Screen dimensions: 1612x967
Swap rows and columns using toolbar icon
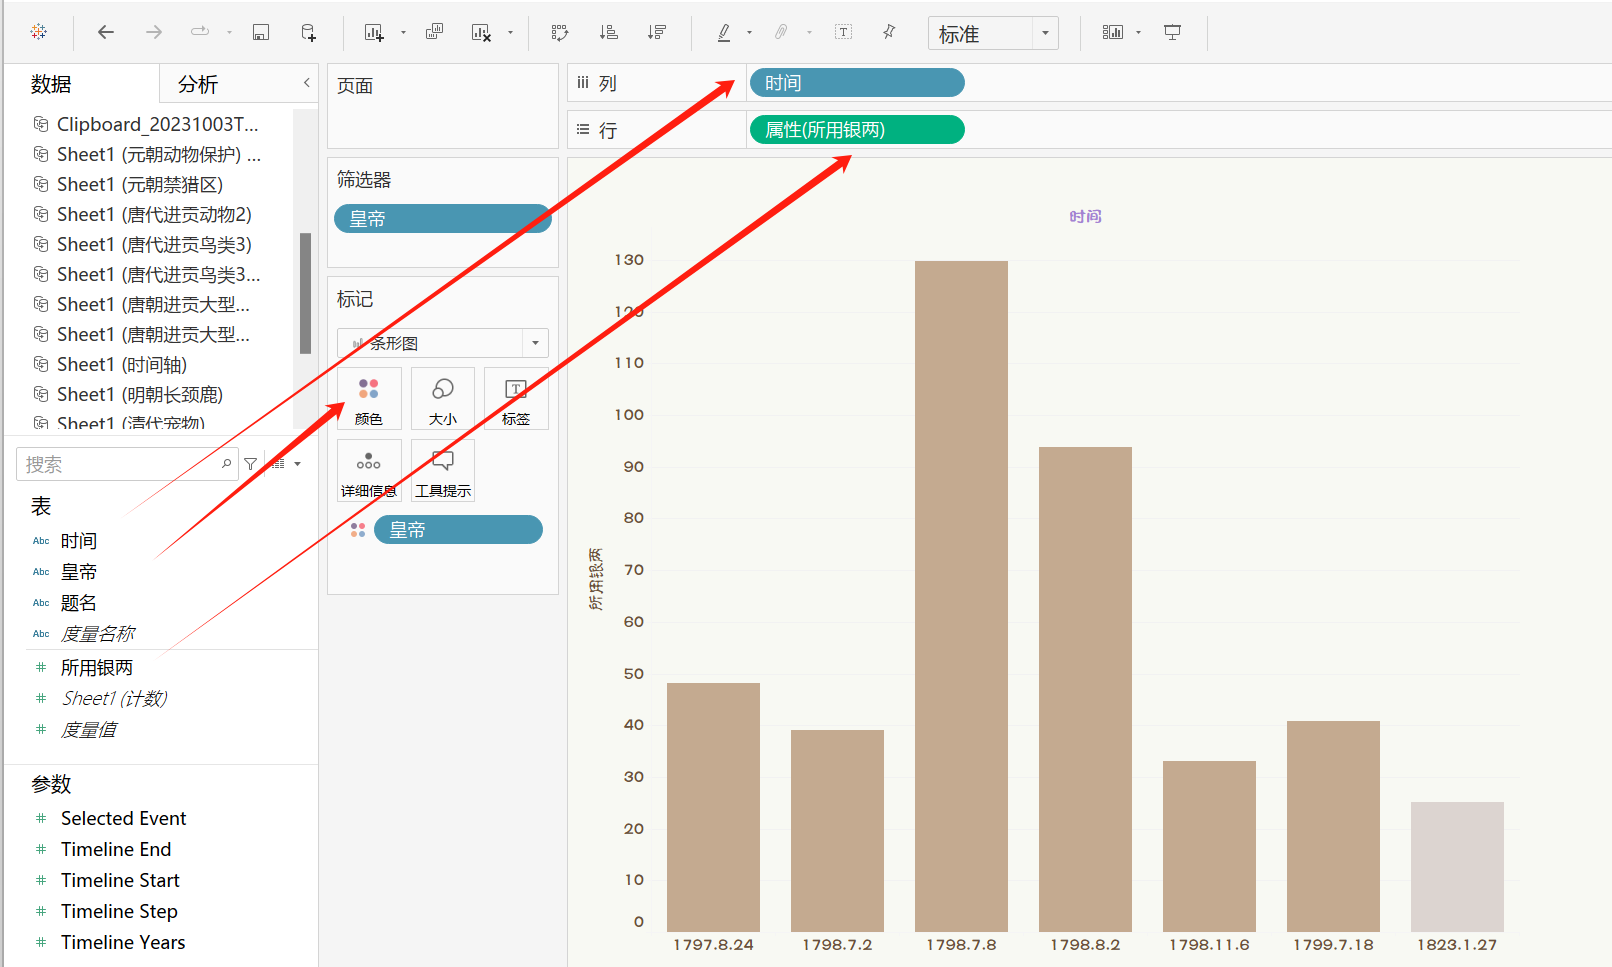(560, 32)
